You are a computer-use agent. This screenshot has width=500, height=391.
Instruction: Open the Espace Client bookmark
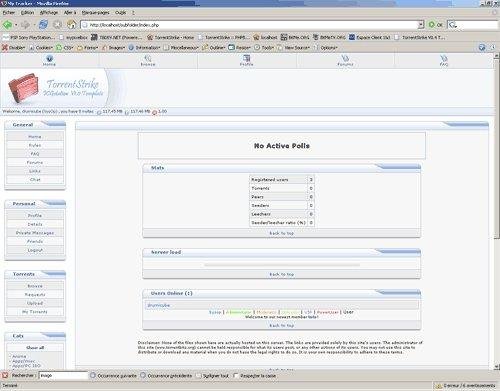pos(370,37)
